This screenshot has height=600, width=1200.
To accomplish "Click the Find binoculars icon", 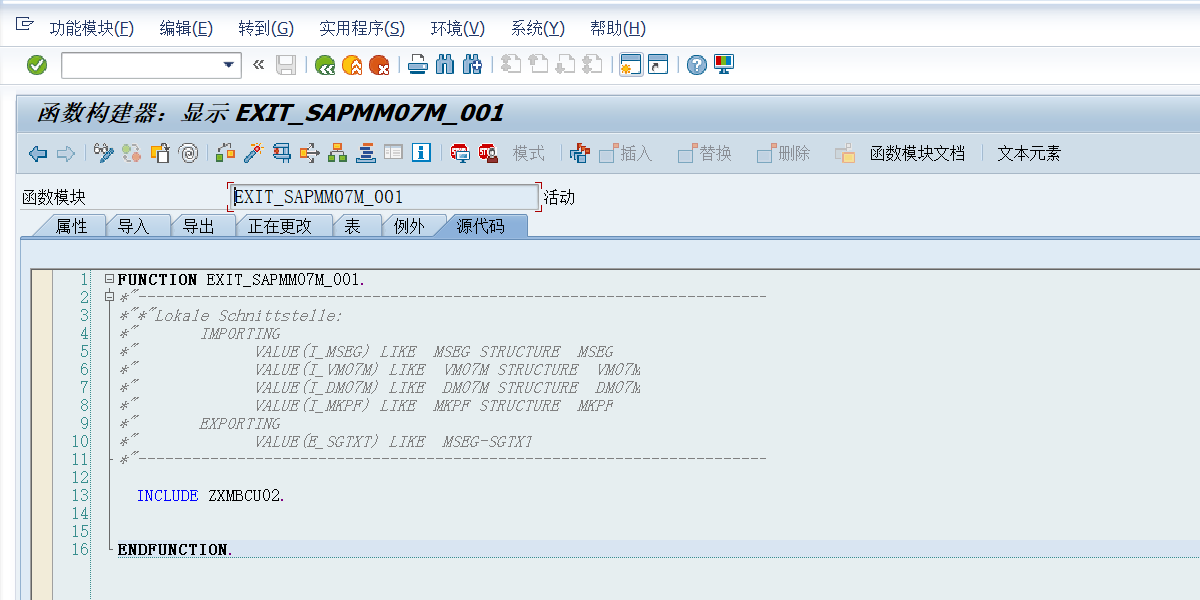I will point(445,65).
